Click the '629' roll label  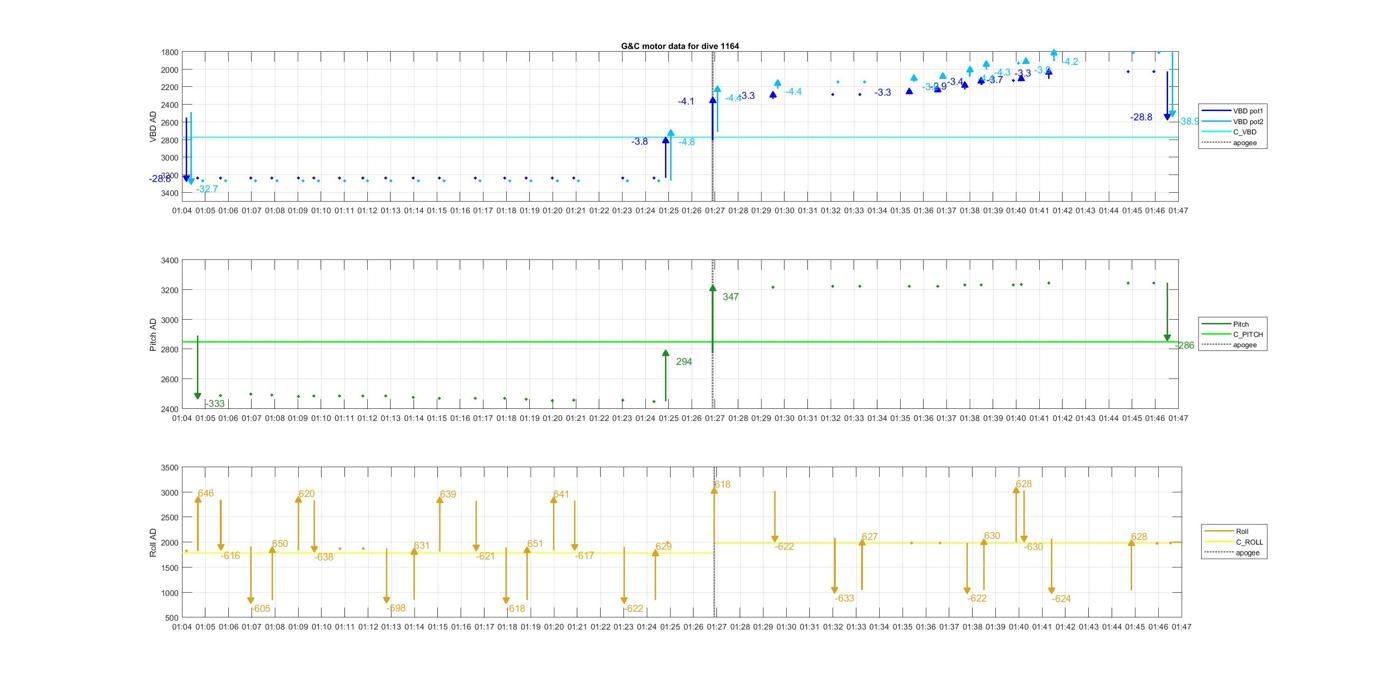coord(664,547)
